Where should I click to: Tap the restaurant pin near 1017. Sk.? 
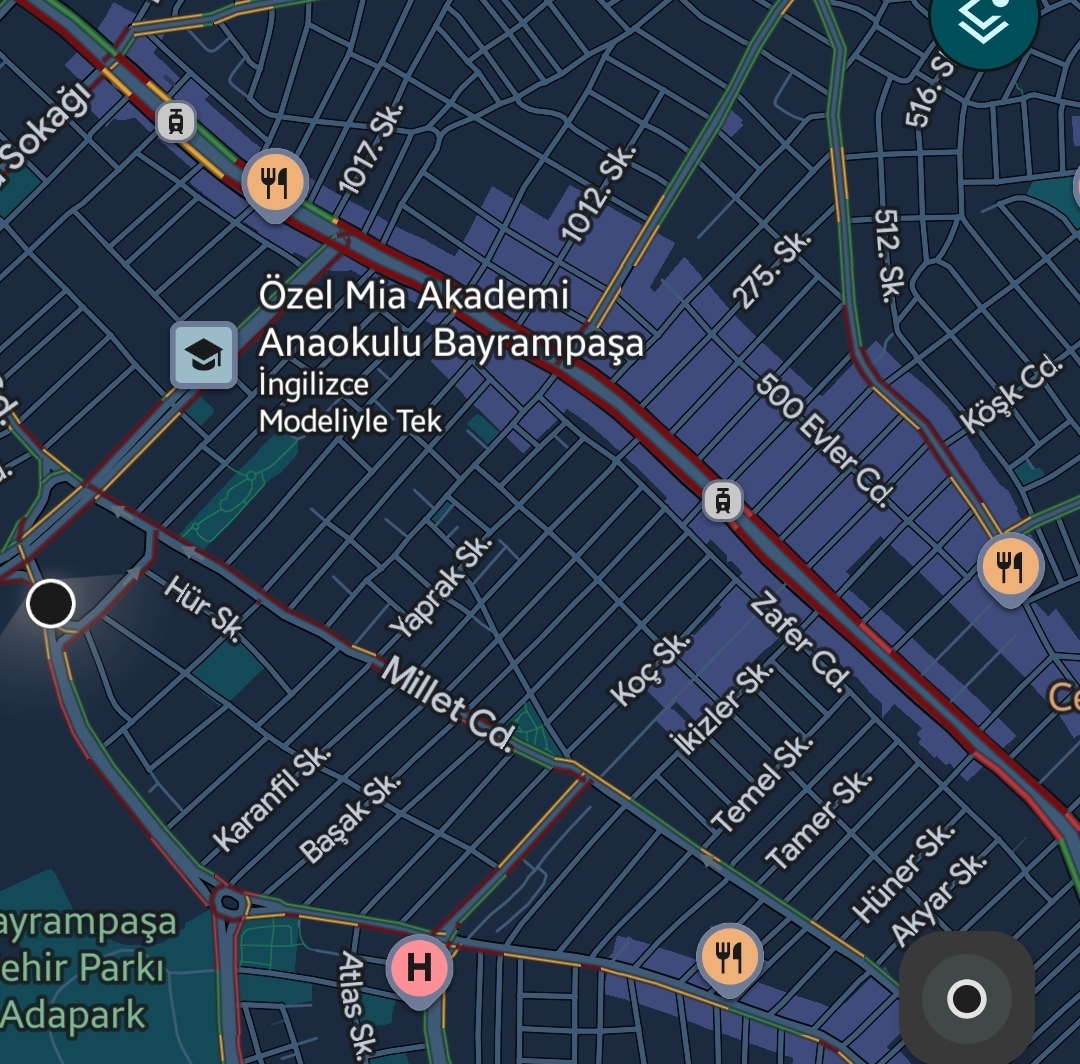pyautogui.click(x=275, y=182)
